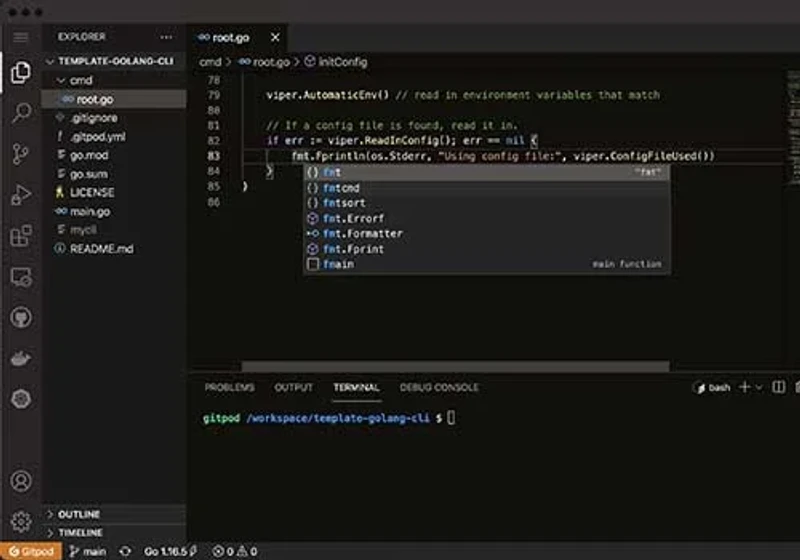Collapse the TEMPLATE-GOLANG-CLI folder section

click(x=115, y=61)
